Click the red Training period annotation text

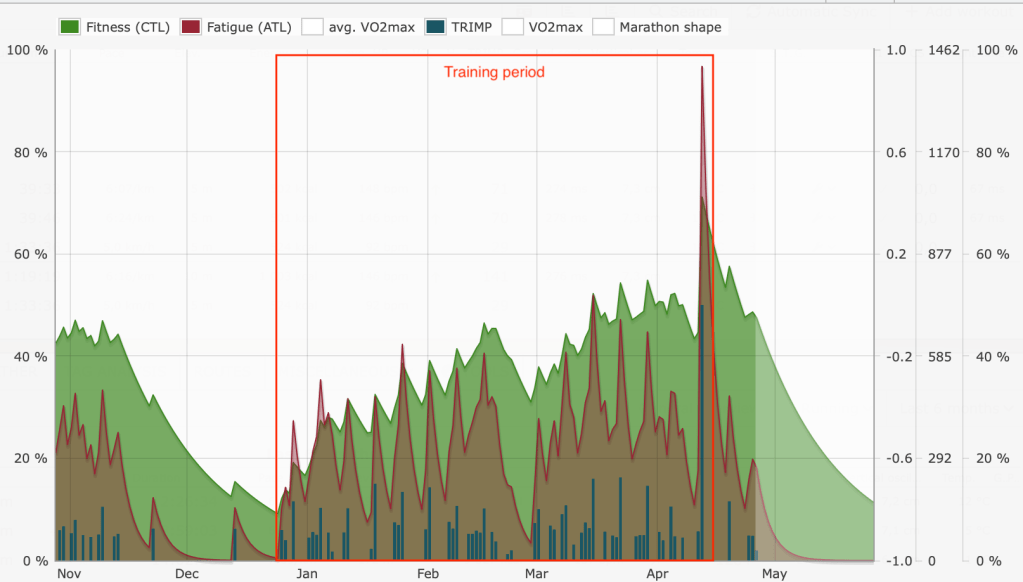494,72
